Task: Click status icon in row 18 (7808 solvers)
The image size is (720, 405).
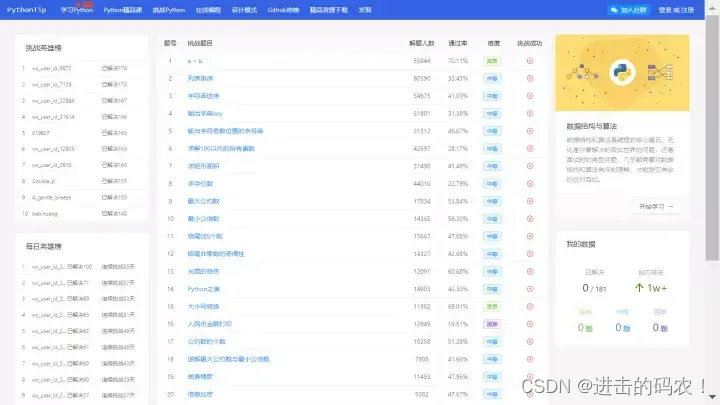Action: click(530, 359)
